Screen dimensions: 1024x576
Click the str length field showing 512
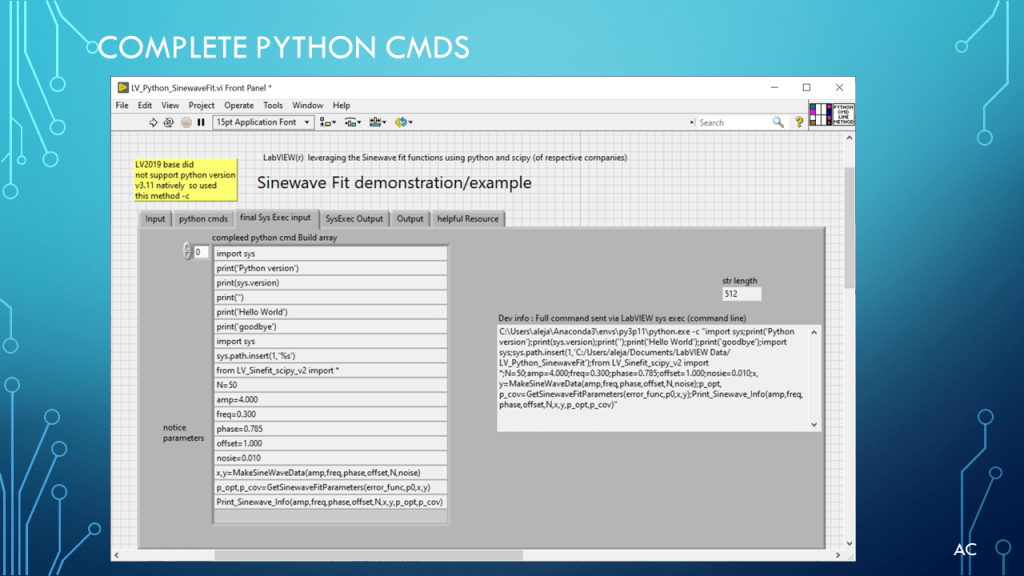[741, 294]
